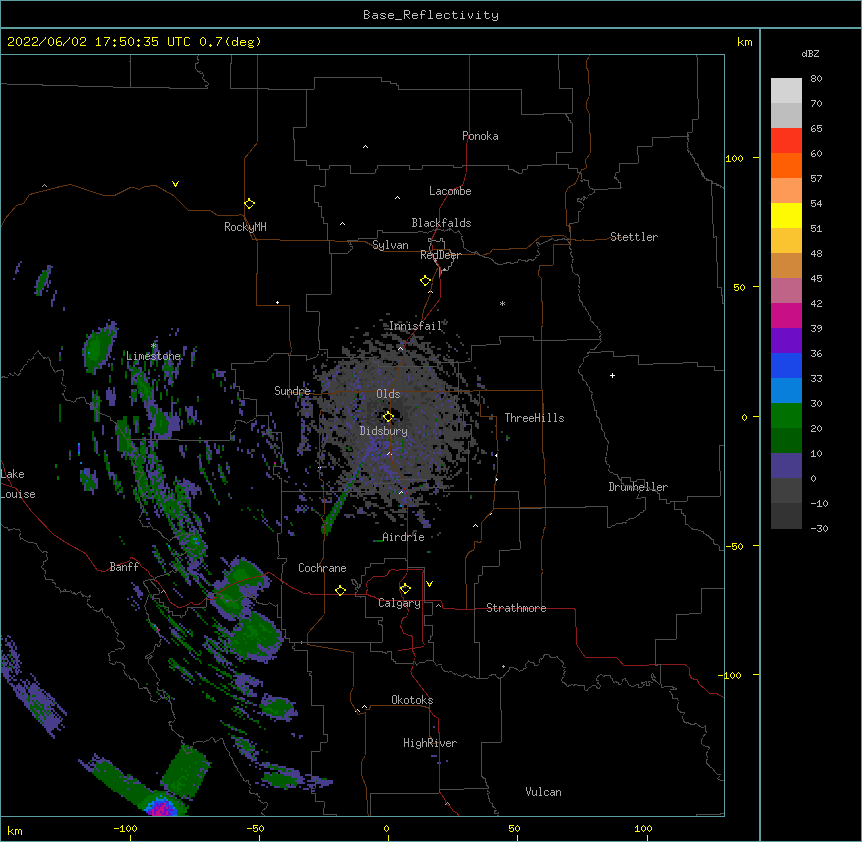Pick the orange 57-60 dBZ legend swatch
This screenshot has width=862, height=842.
786,165
